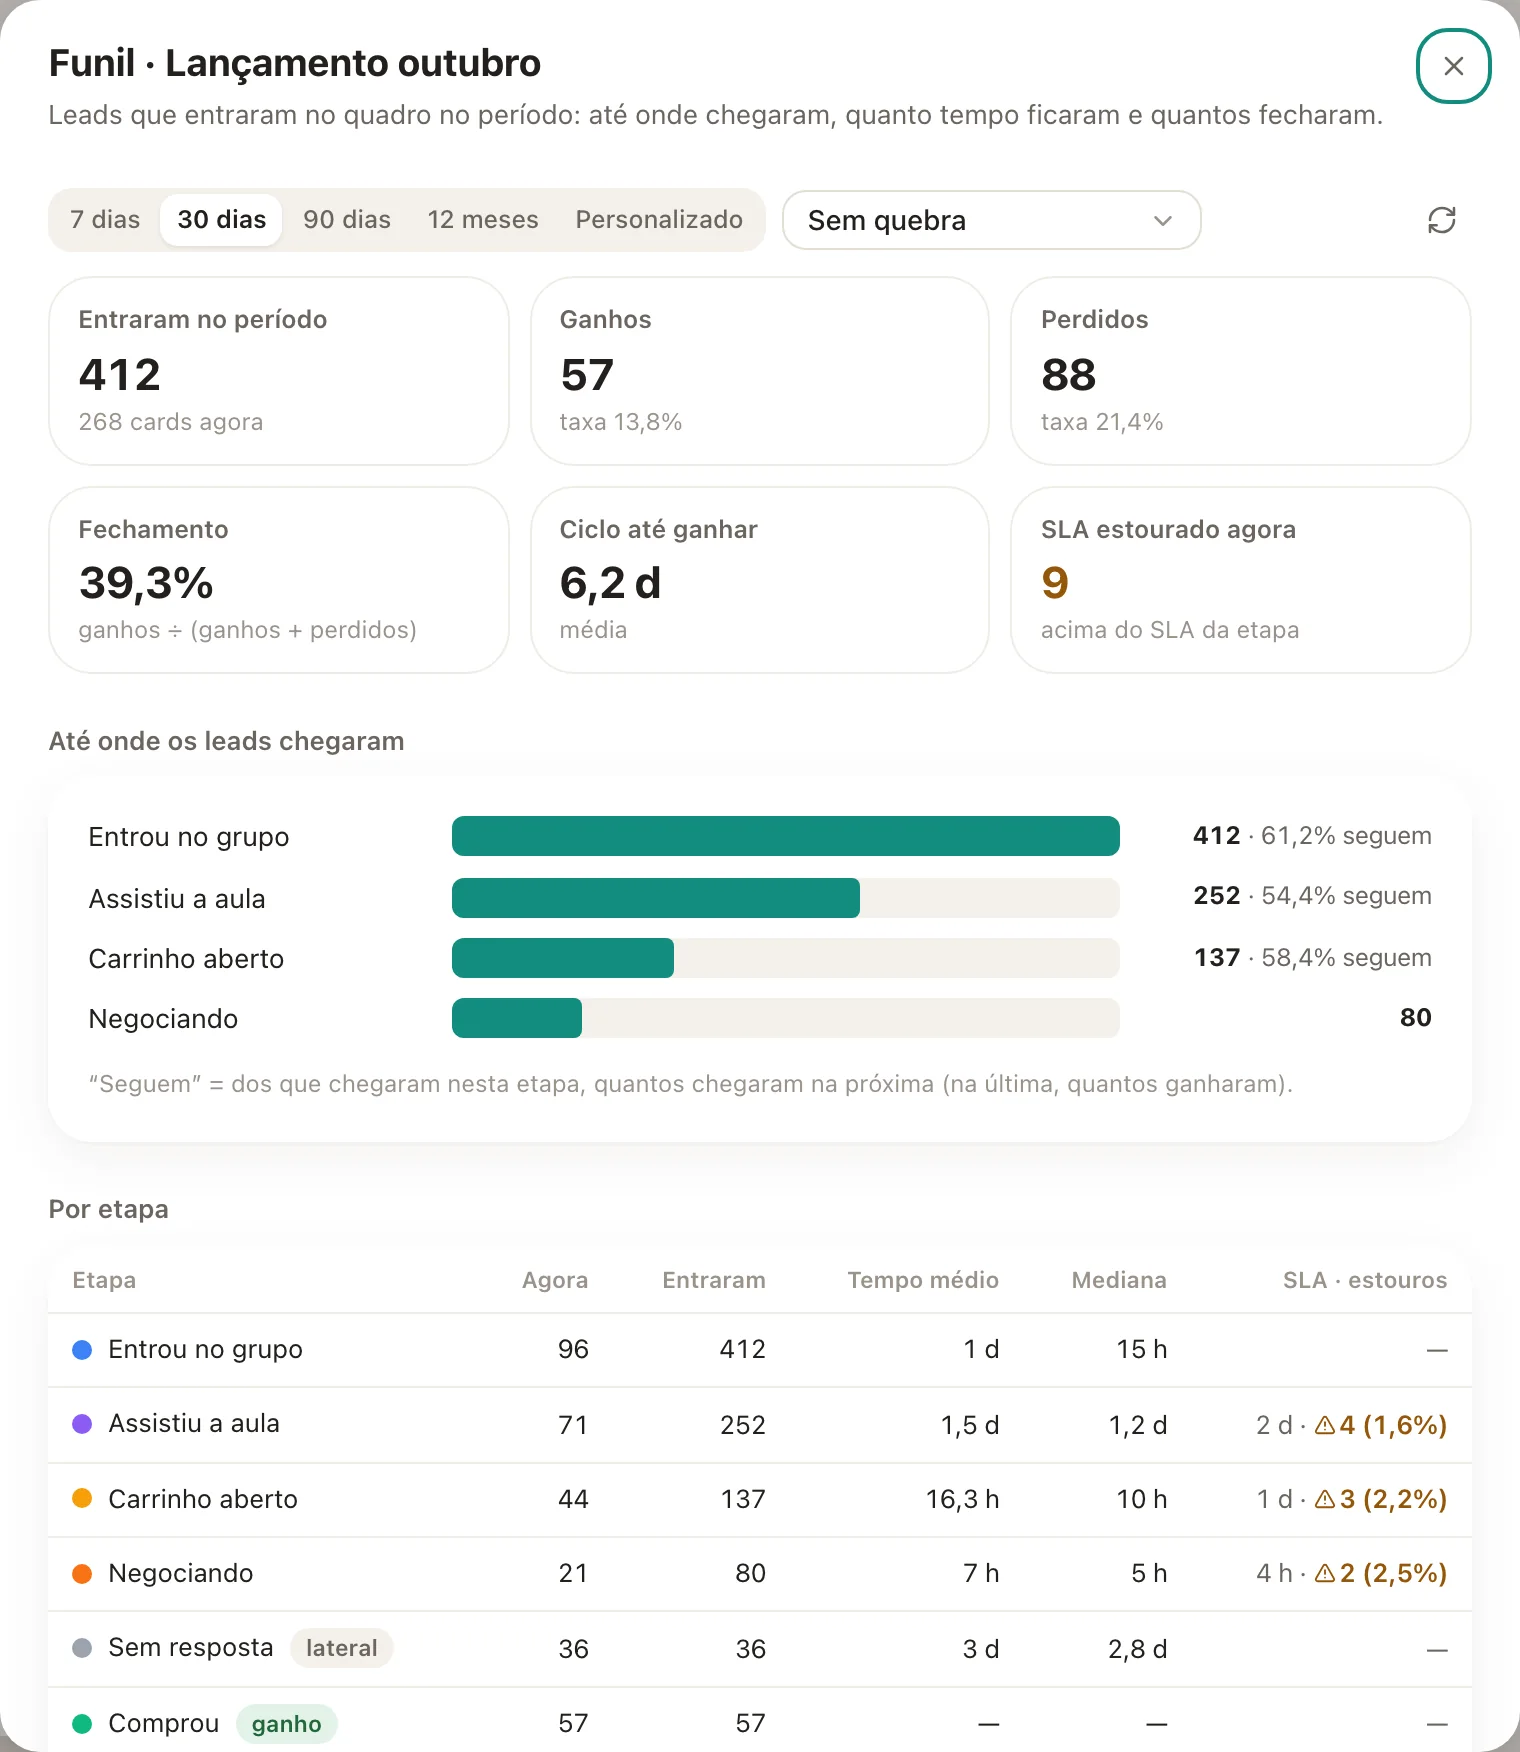Image resolution: width=1520 pixels, height=1752 pixels.
Task: Click the Mediana column header
Action: [x=1119, y=1280]
